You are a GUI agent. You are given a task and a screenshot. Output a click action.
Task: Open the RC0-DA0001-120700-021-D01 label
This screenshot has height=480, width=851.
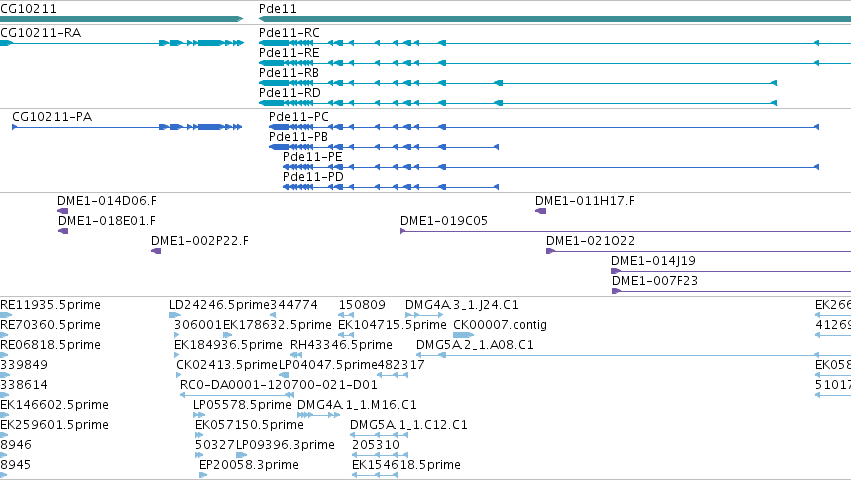(x=279, y=385)
